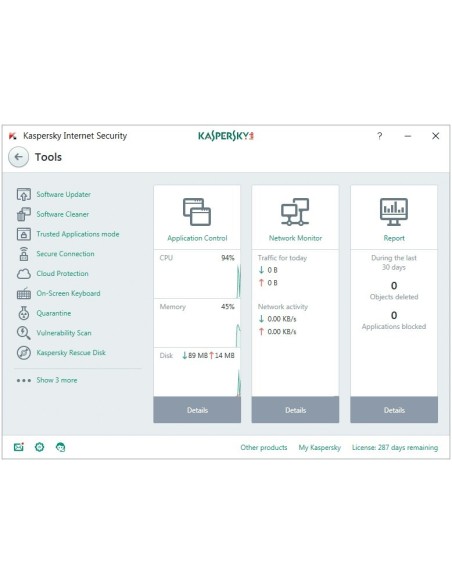The width and height of the screenshot is (452, 584).
Task: Open Kaspersky Rescue Disk link
Action: (71, 352)
